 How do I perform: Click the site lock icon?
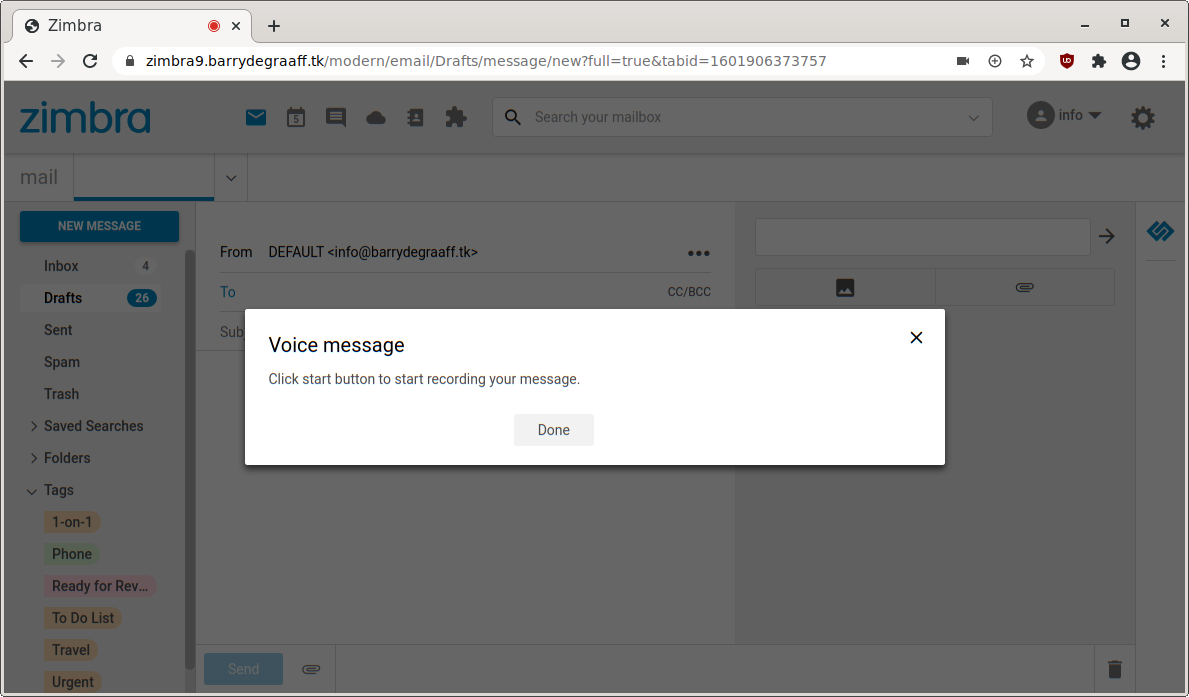click(130, 61)
